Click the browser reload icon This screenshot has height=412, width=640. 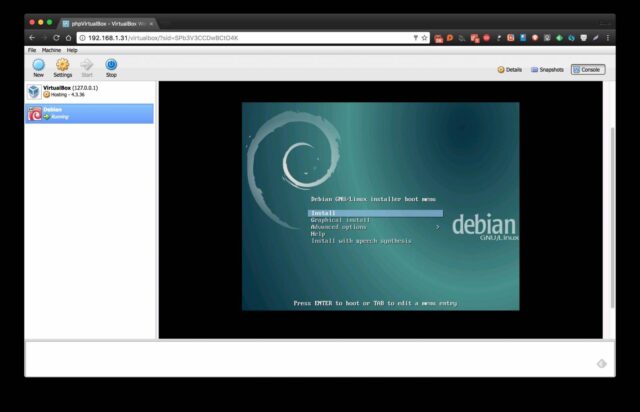56,38
